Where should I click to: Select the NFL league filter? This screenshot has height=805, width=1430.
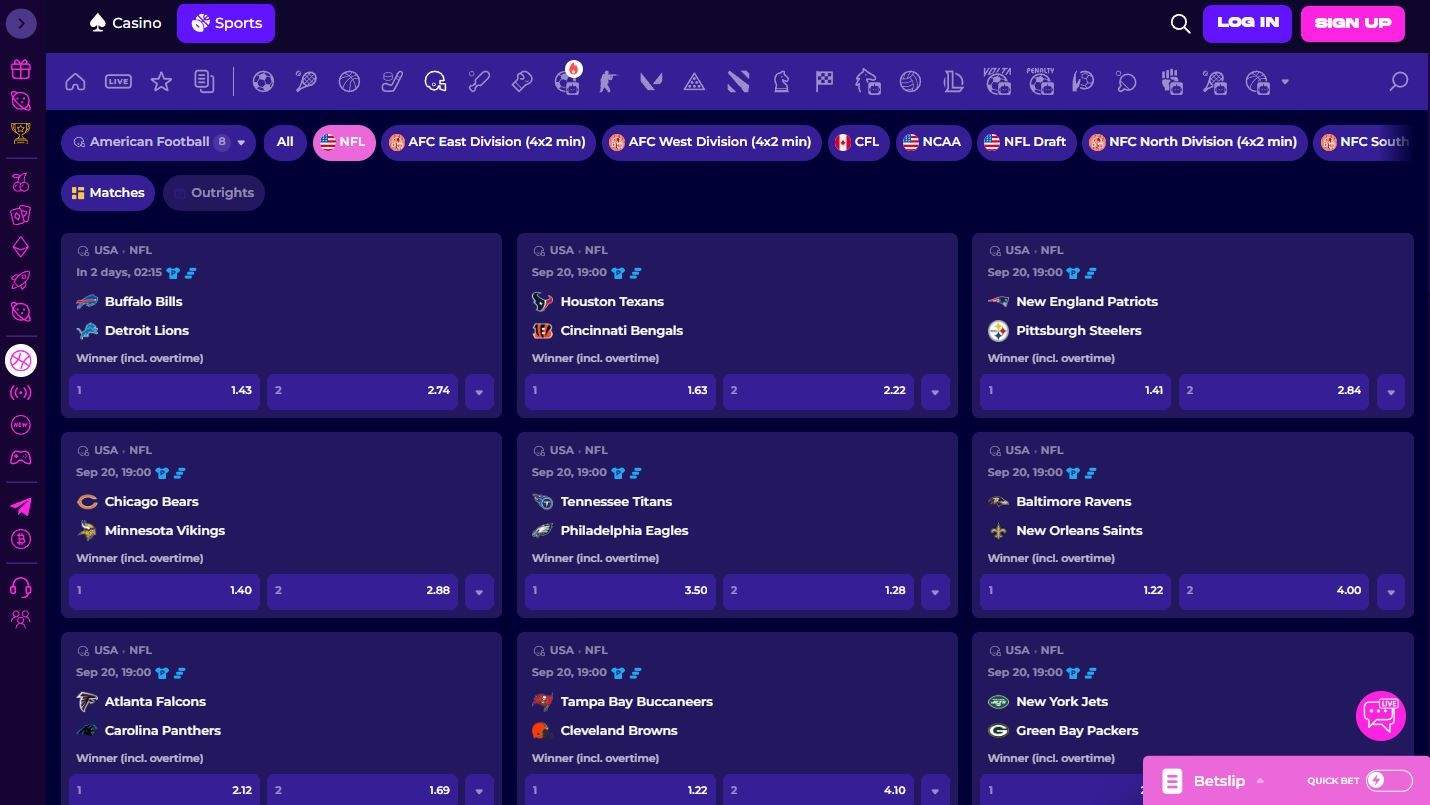coord(344,142)
